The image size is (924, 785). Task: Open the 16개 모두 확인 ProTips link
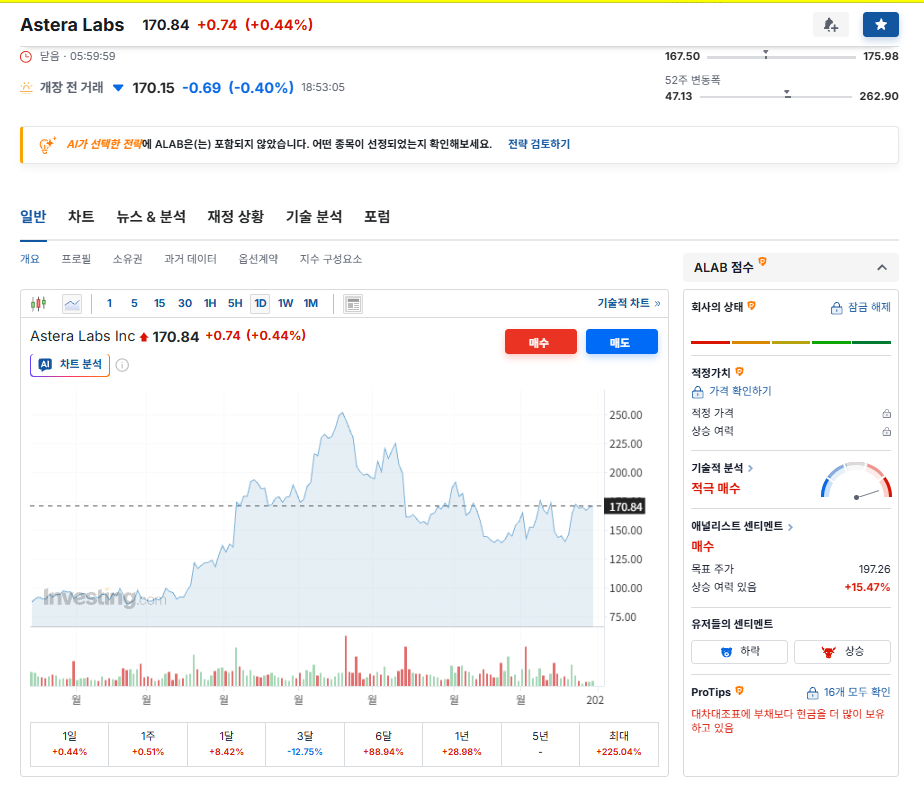coord(849,692)
